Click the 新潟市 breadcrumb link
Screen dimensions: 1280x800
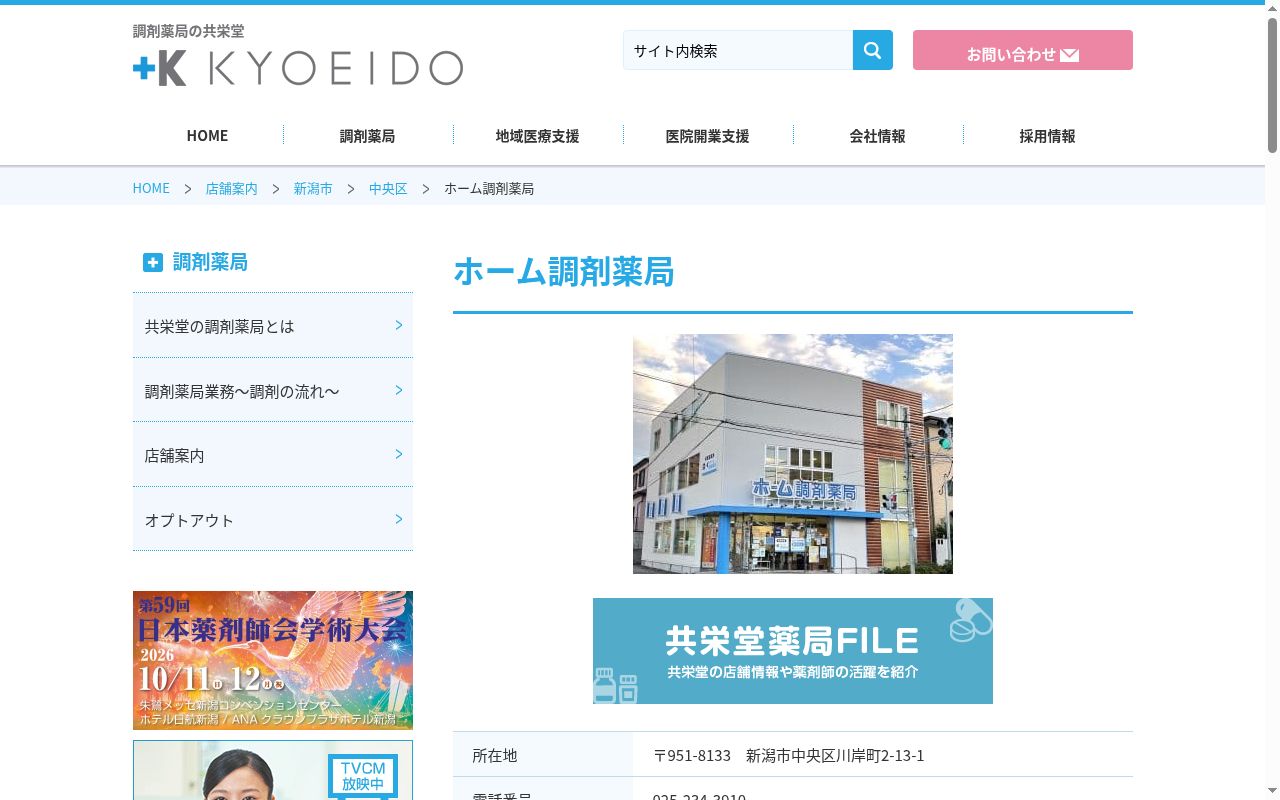(312, 188)
